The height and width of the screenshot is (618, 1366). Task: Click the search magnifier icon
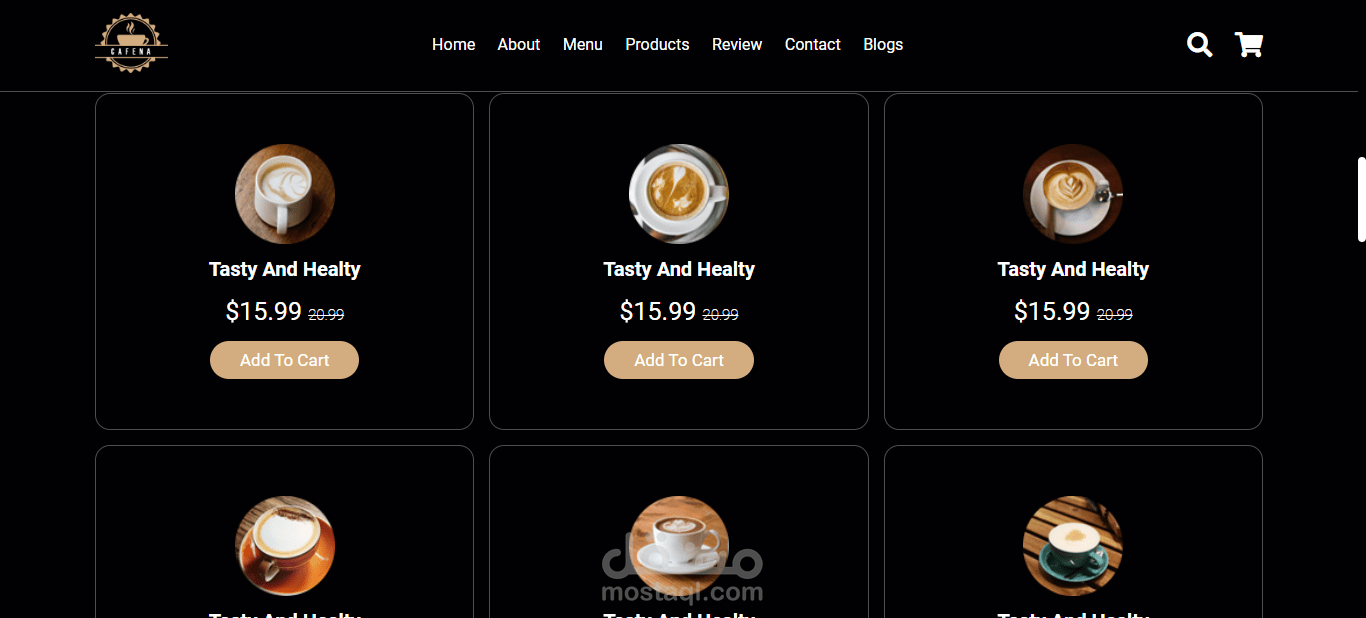(x=1199, y=45)
